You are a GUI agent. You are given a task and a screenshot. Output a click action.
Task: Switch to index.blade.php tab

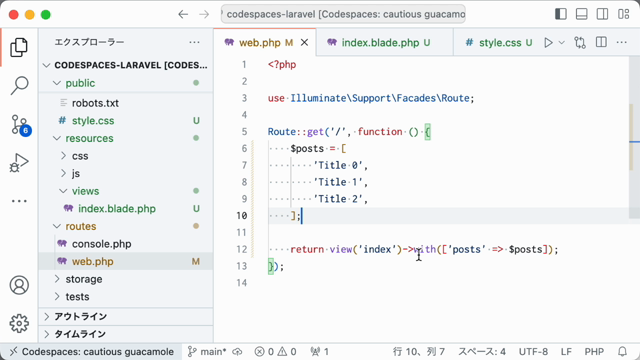point(380,42)
